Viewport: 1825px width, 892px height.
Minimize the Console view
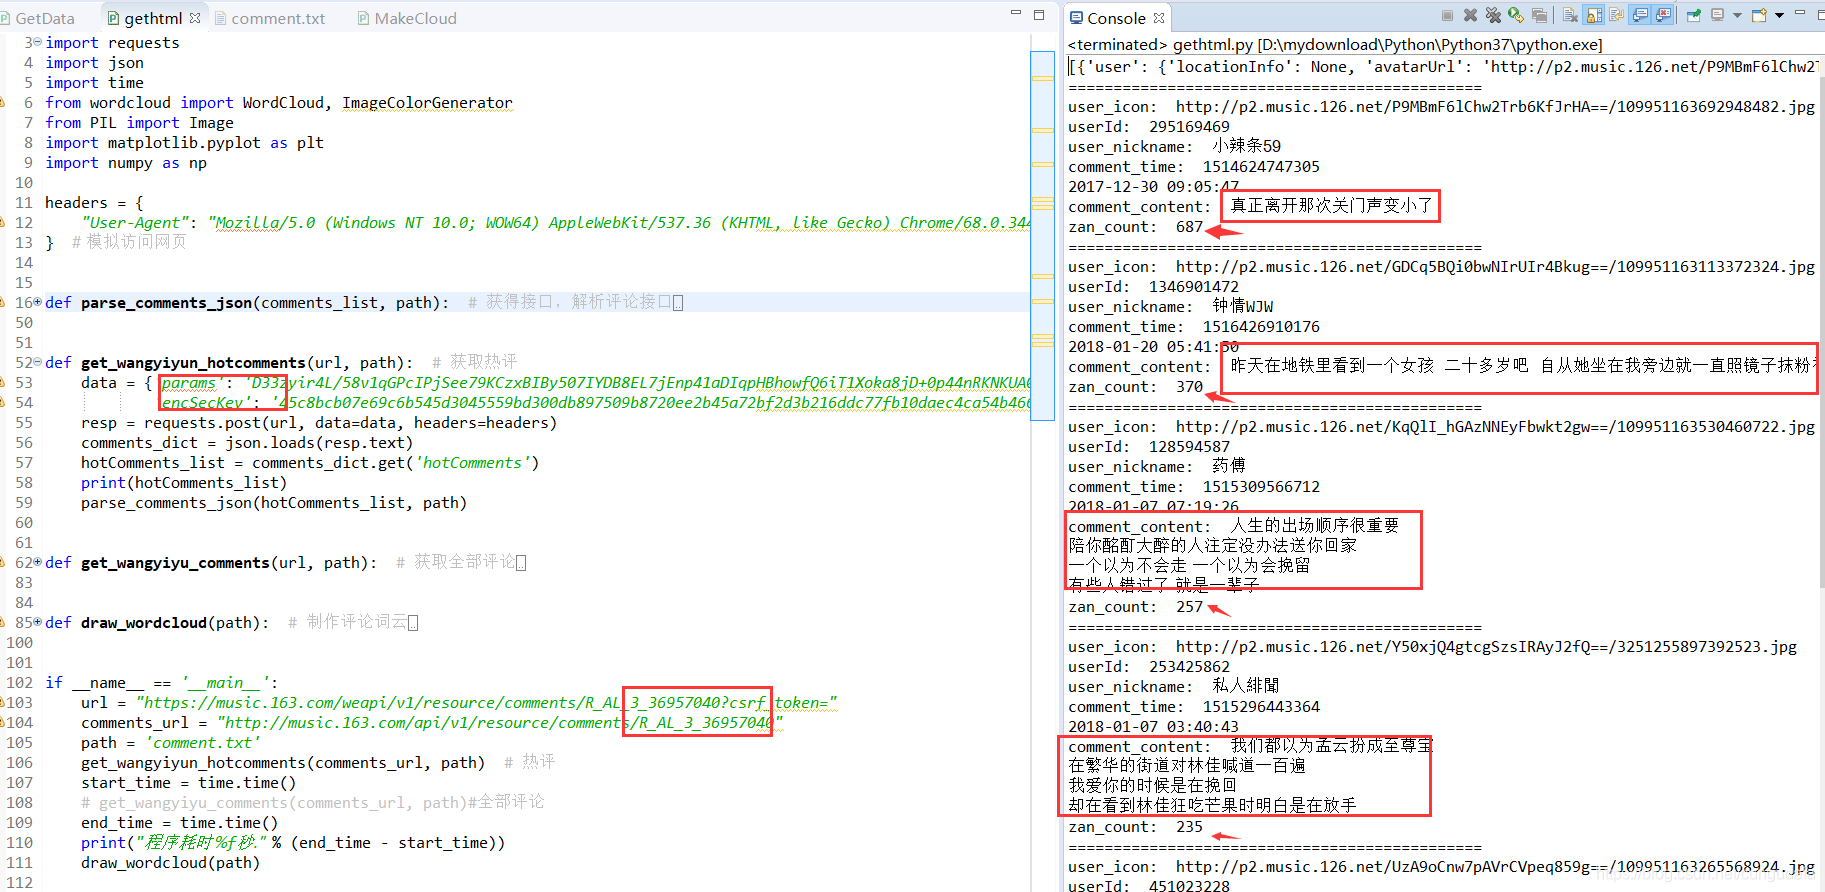click(x=1800, y=13)
